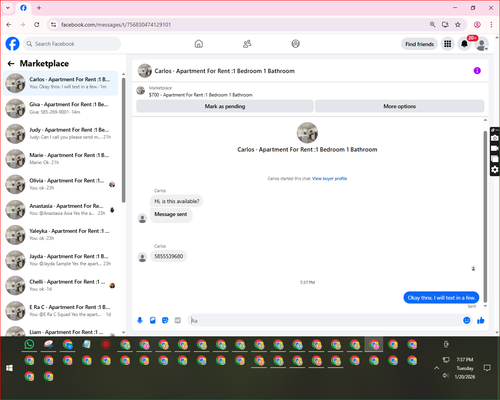Screen dimensions: 500x400
Task: Open the red record app in taskbar
Action: pos(106,344)
